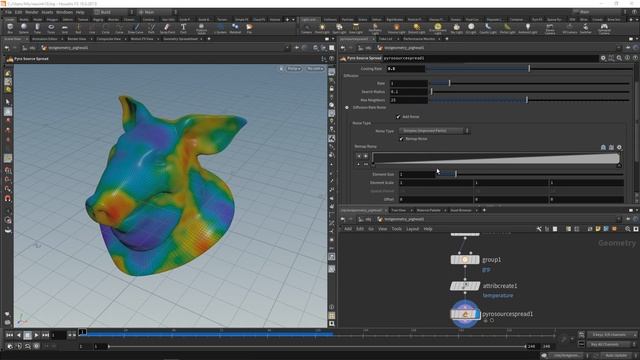
Task: Toggle the Remap Noise checkbox
Action: pyautogui.click(x=401, y=139)
